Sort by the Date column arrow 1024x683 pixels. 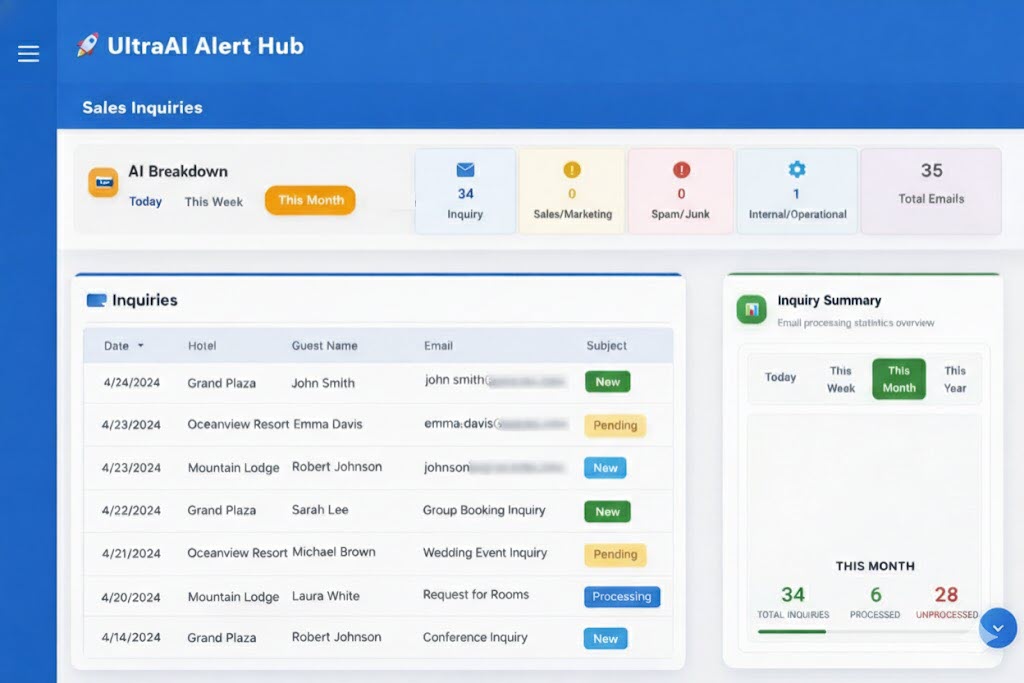click(140, 345)
